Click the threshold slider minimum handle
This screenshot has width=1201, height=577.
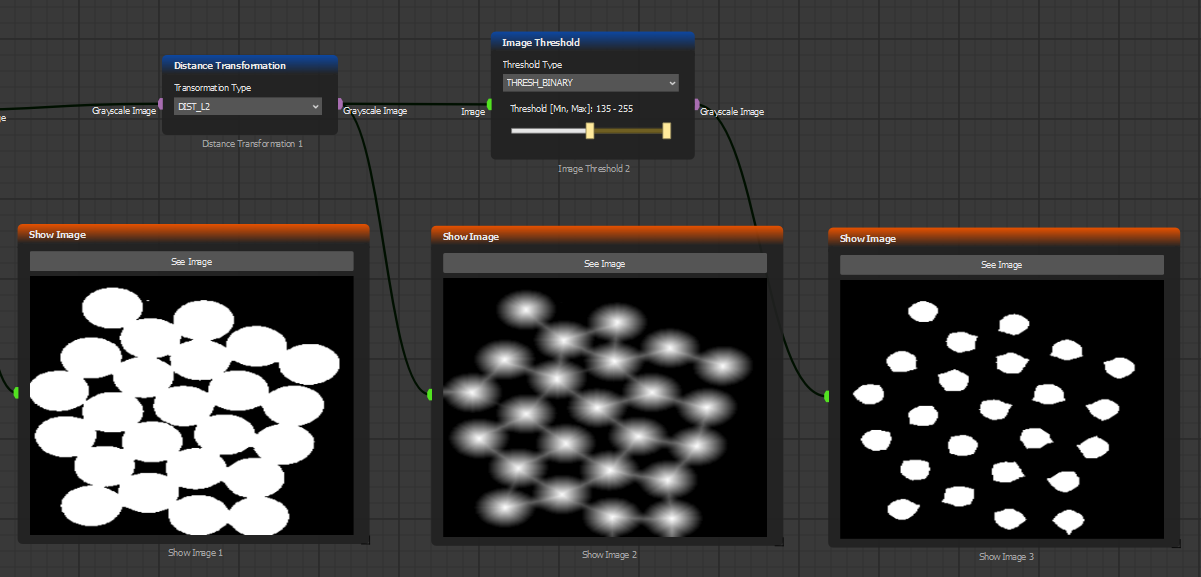(x=590, y=130)
